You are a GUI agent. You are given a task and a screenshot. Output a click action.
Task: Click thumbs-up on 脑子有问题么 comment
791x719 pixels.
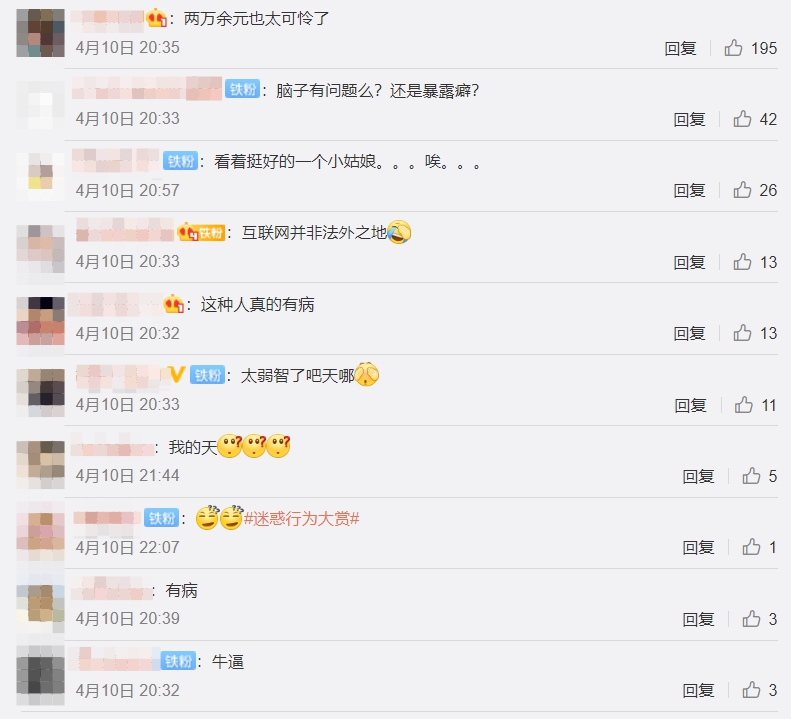[x=743, y=119]
